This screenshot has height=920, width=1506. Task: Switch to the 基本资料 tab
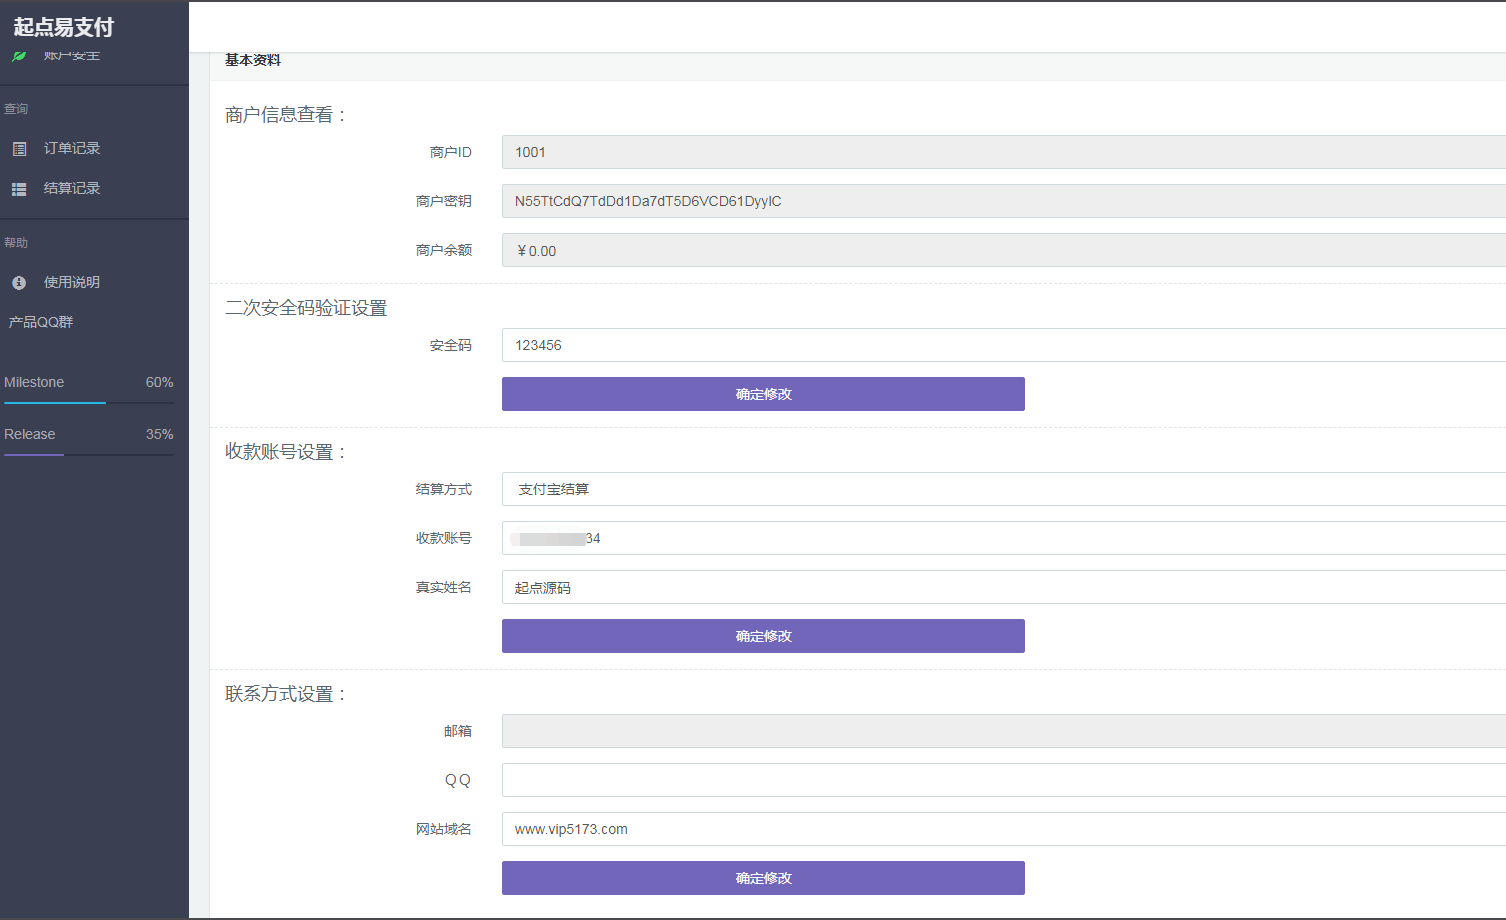[x=252, y=60]
